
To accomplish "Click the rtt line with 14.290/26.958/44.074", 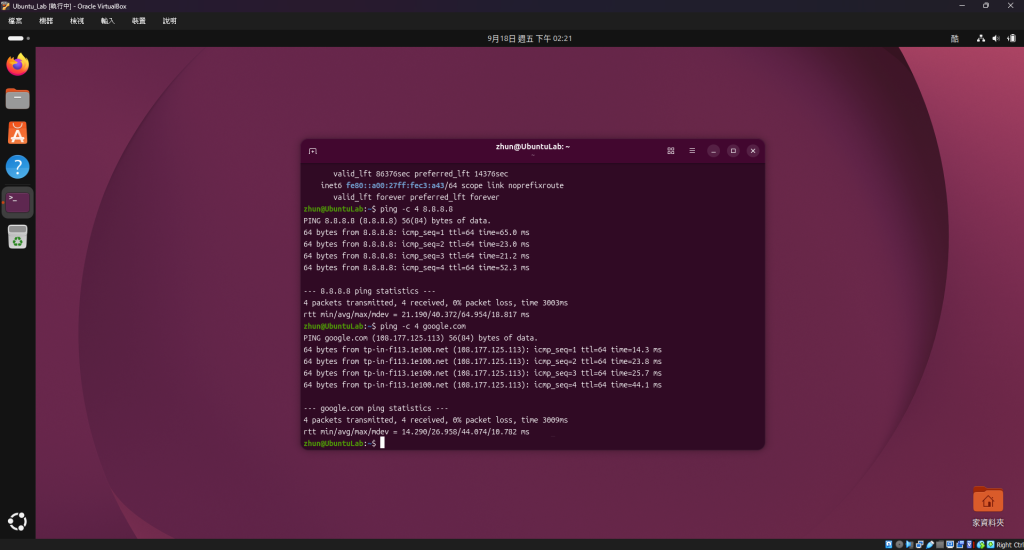I will click(416, 431).
